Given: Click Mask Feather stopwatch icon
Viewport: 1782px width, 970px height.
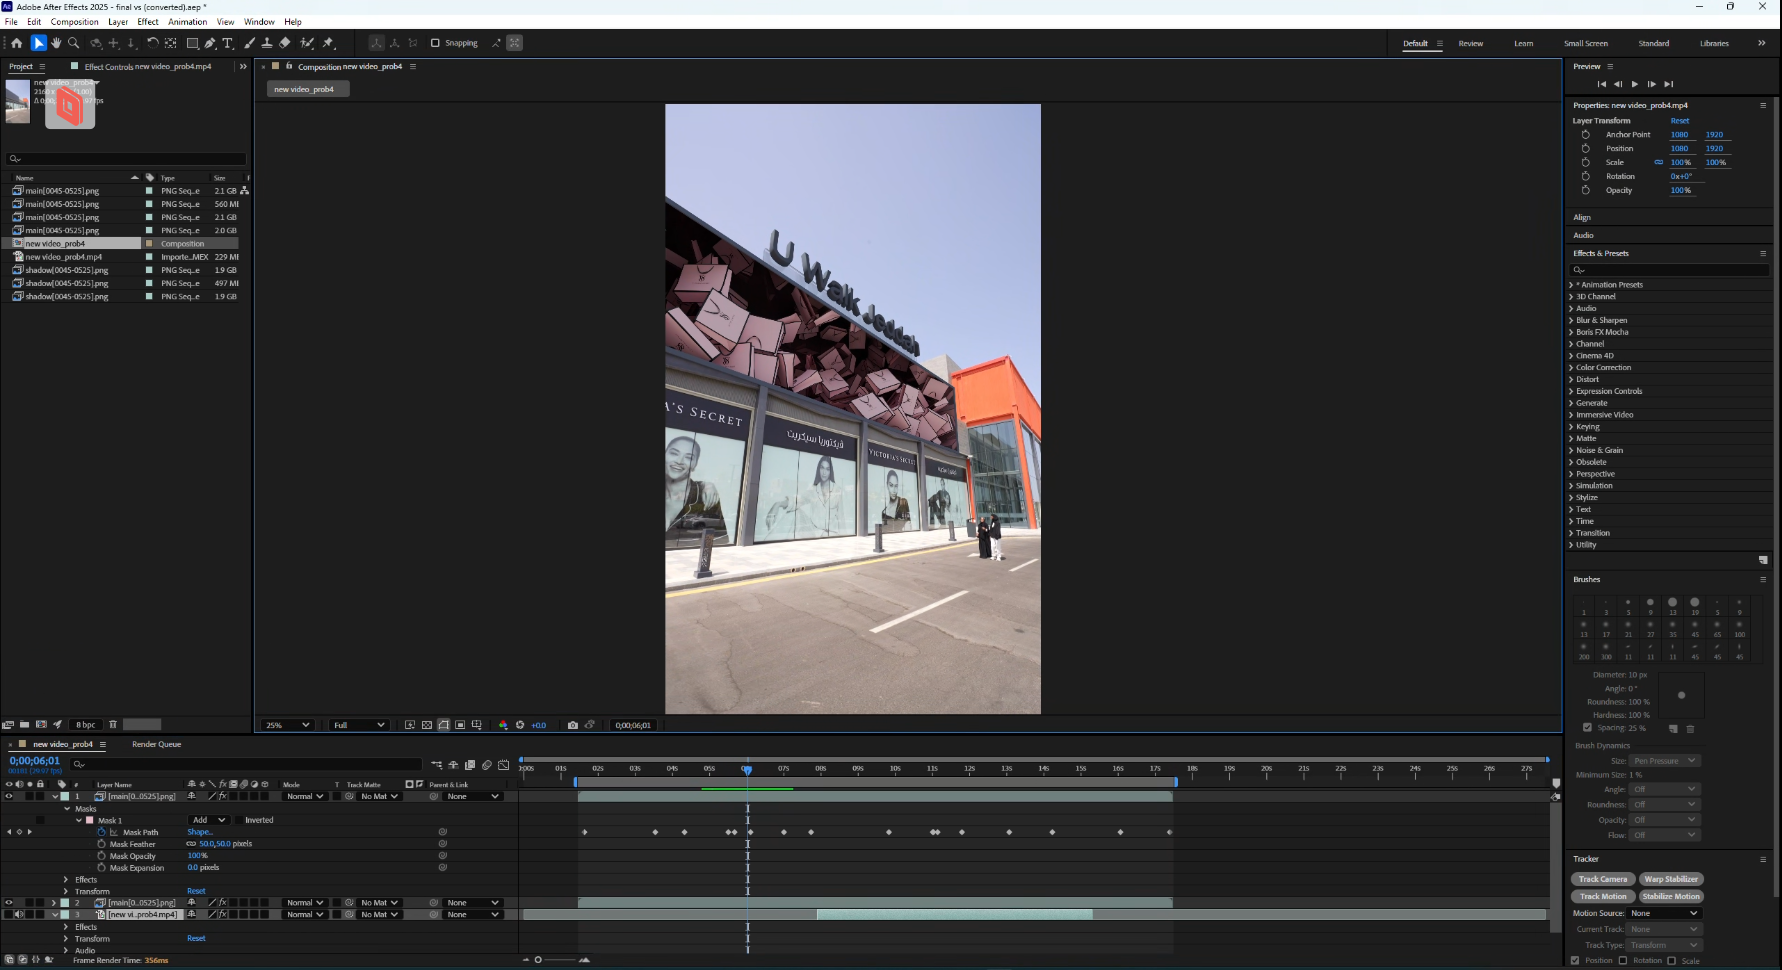Looking at the screenshot, I should tap(101, 844).
